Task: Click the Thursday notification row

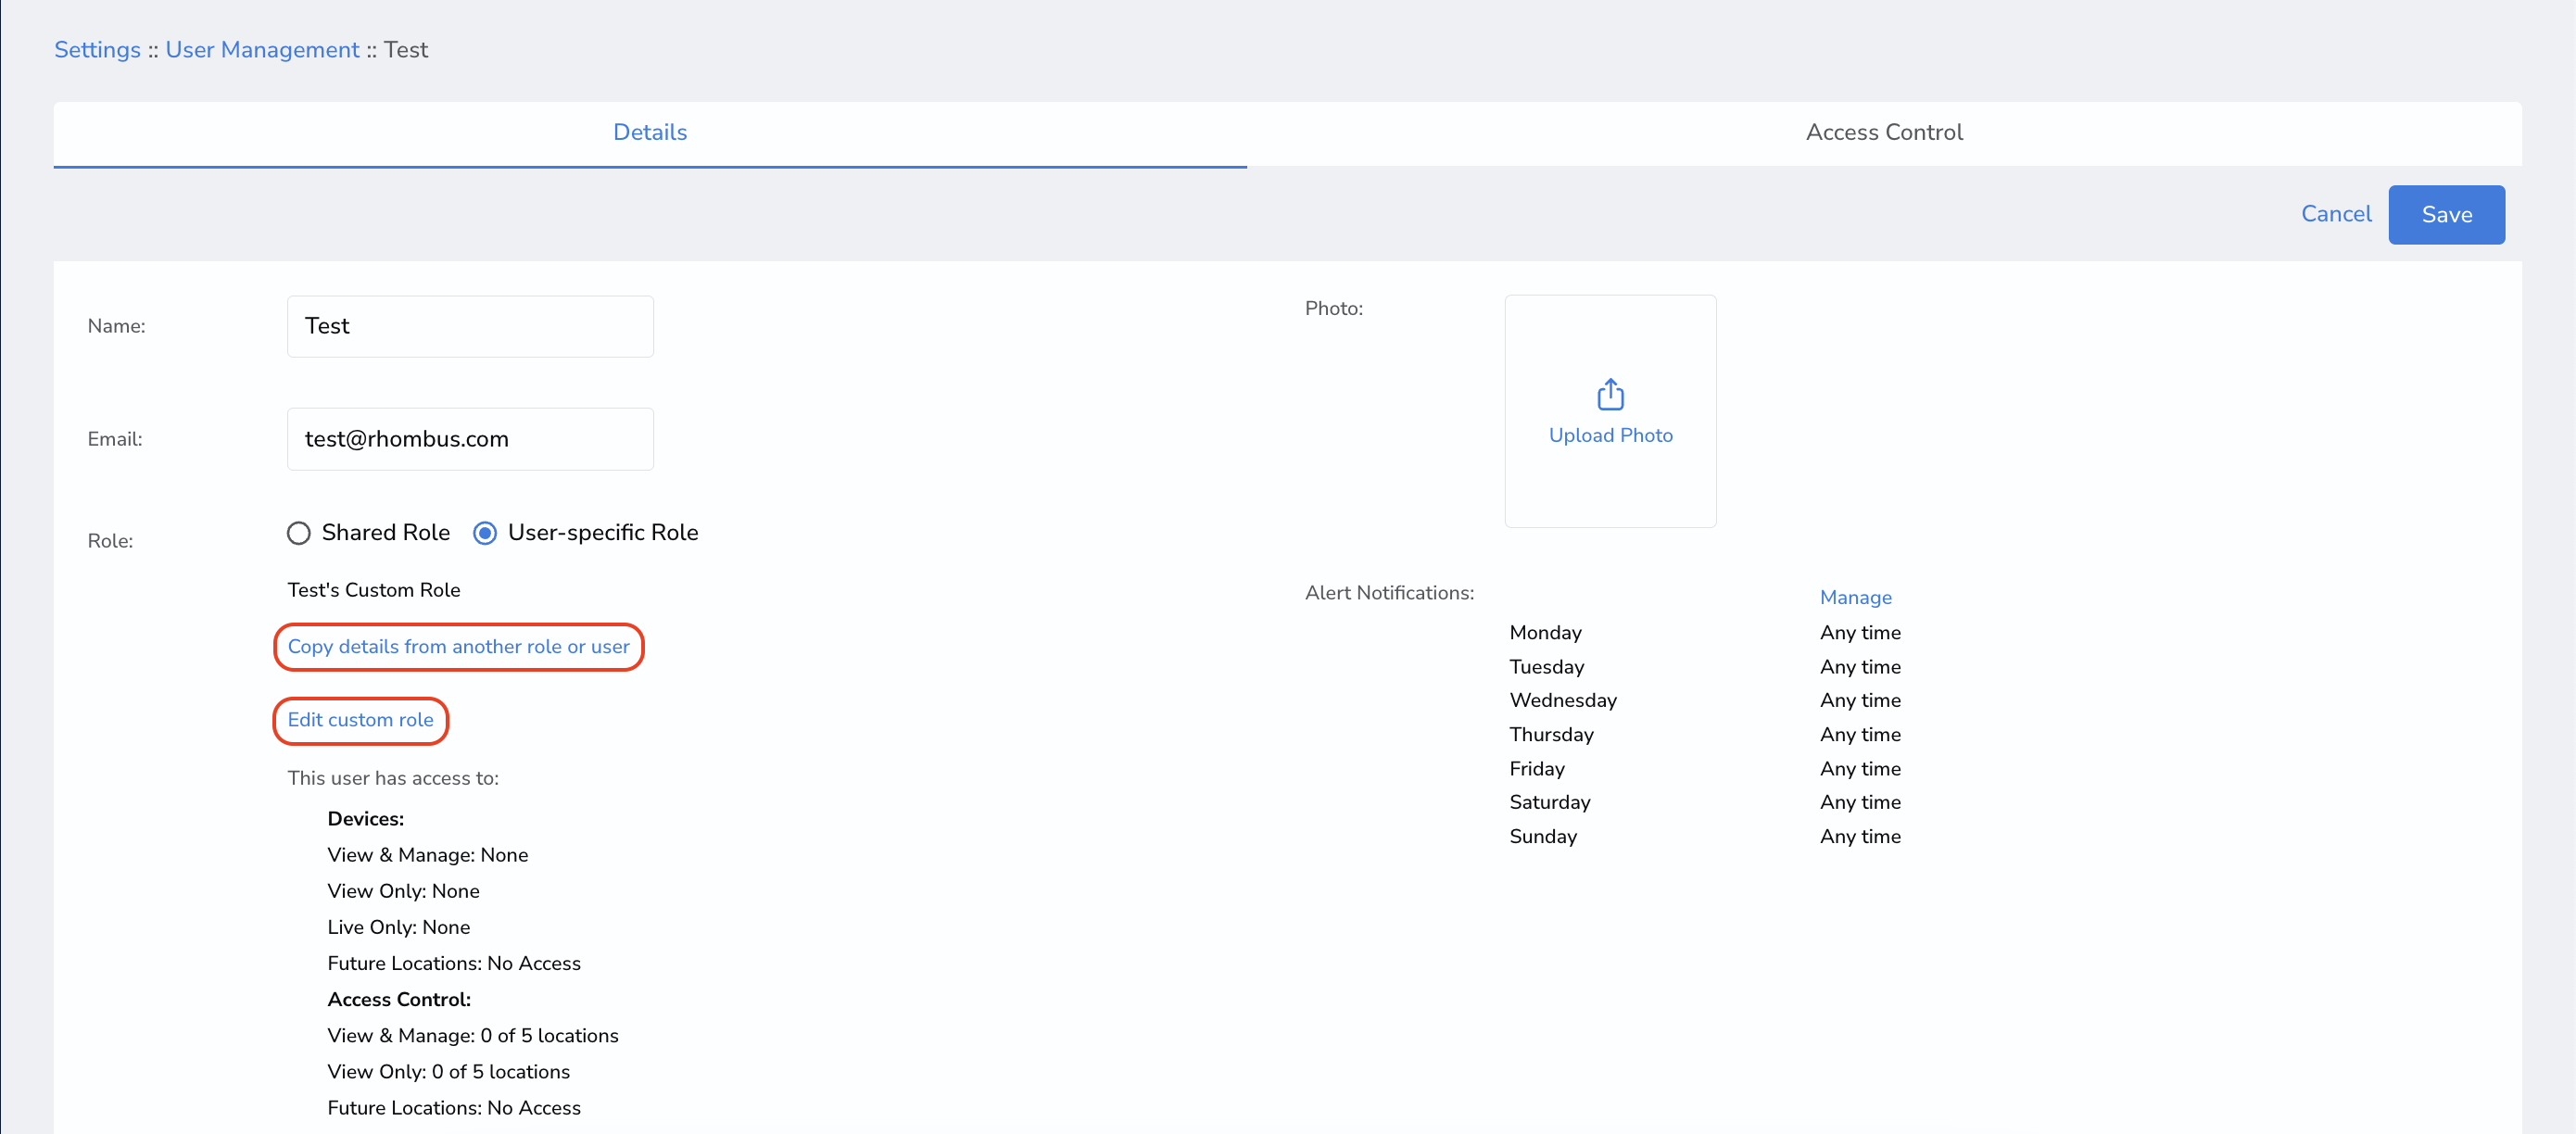Action: click(x=1705, y=735)
